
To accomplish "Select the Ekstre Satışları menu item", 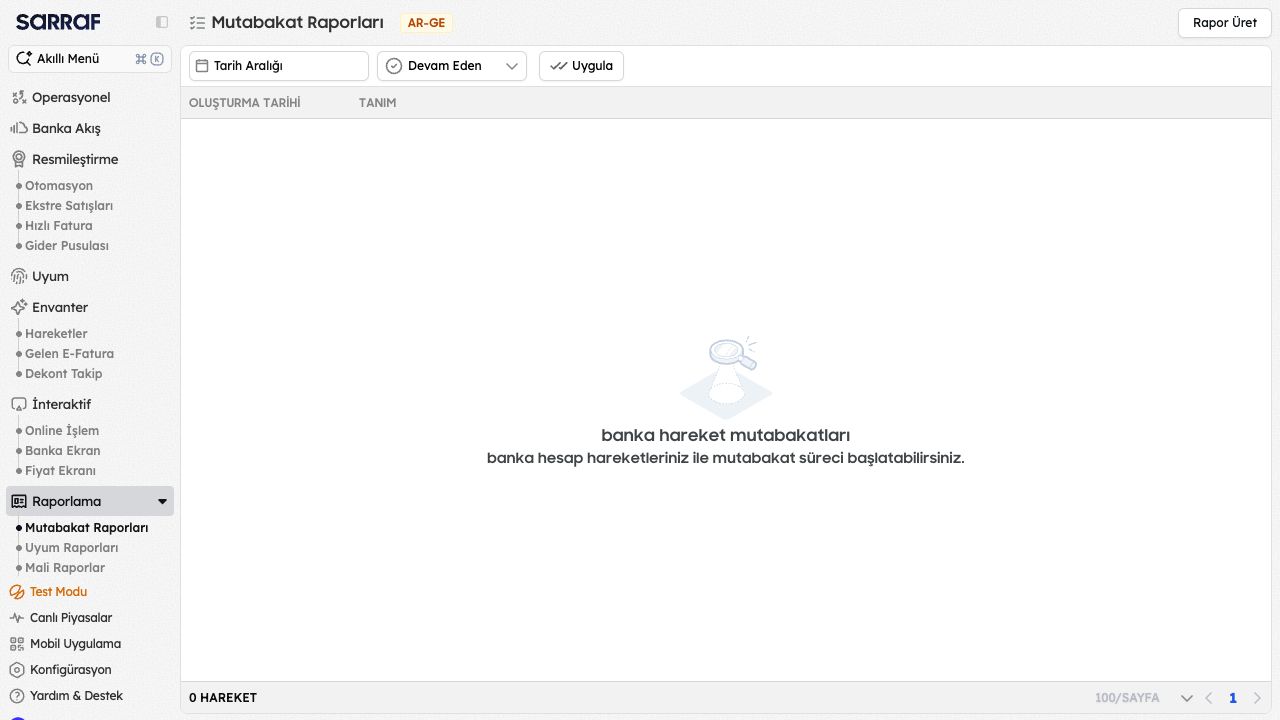I will click(x=69, y=206).
